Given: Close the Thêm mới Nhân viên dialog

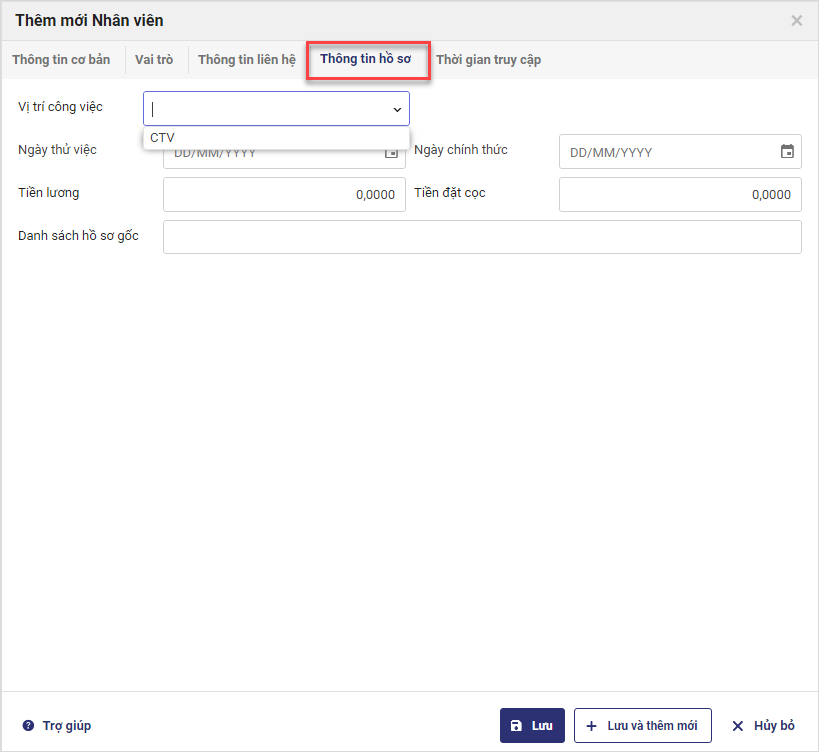Looking at the screenshot, I should tap(796, 20).
